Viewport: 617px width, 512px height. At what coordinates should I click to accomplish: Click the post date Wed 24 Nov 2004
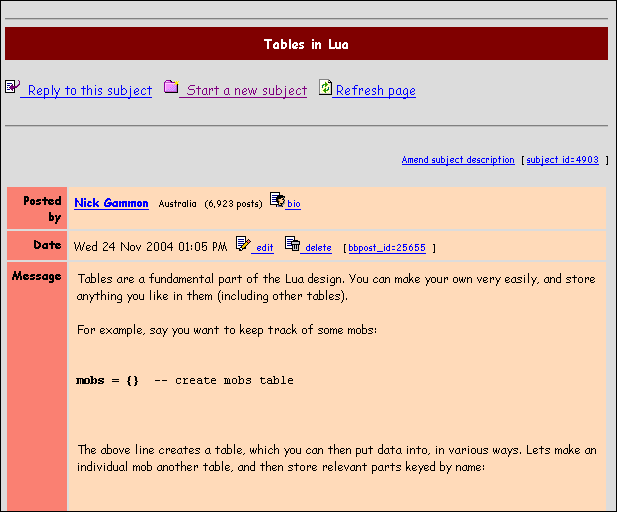click(x=150, y=247)
